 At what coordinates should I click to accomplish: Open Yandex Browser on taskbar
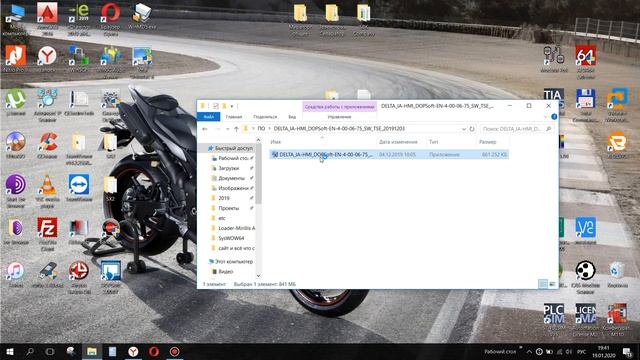pyautogui.click(x=133, y=351)
